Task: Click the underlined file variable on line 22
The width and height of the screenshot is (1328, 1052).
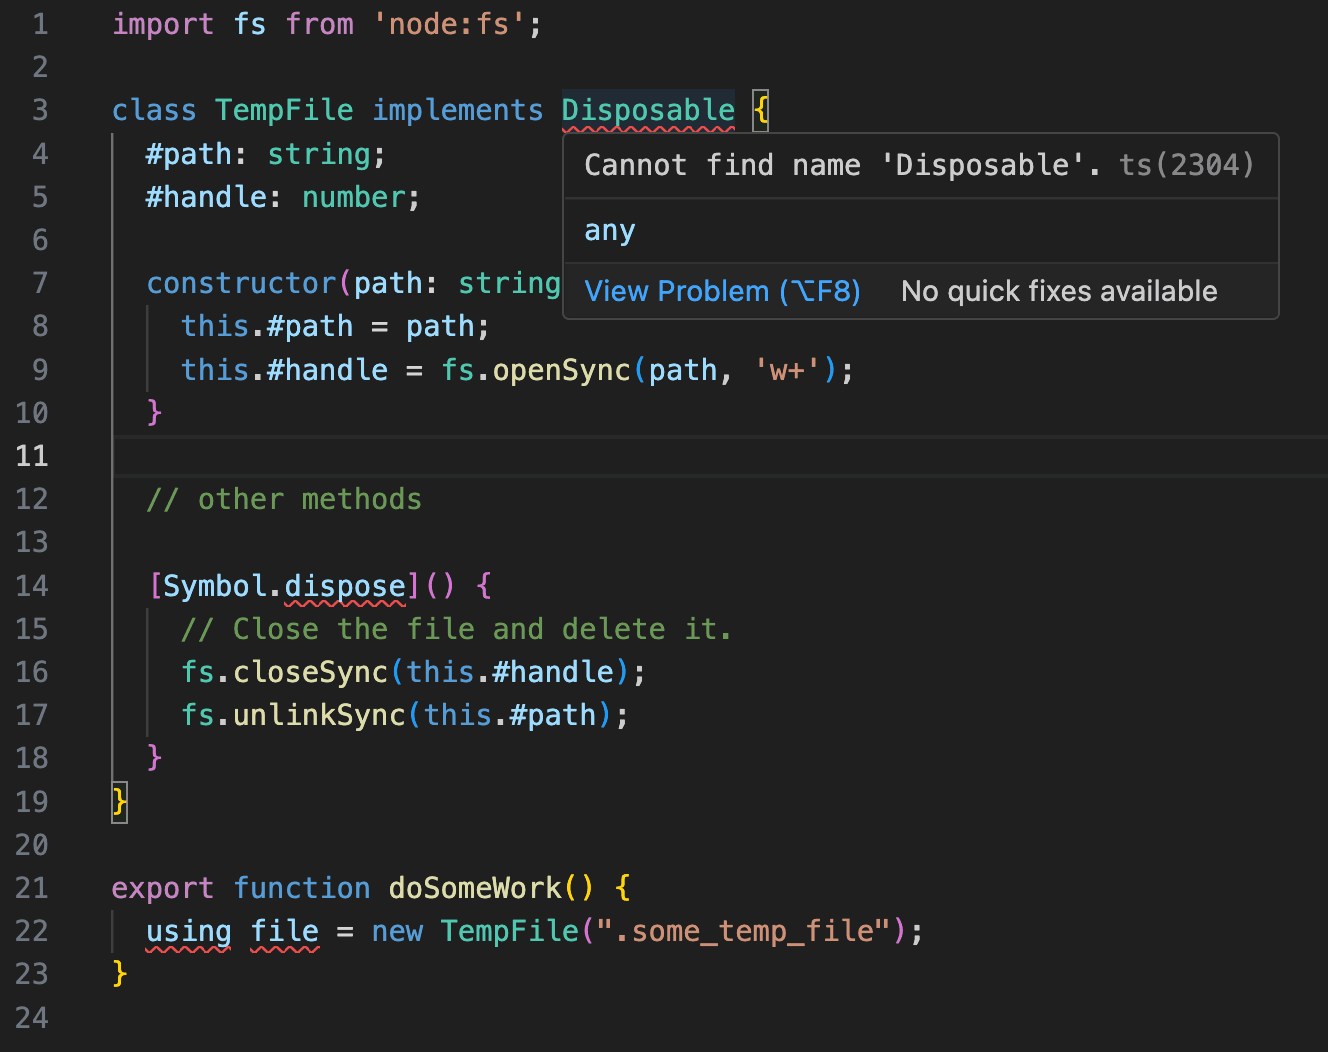Action: pyautogui.click(x=285, y=931)
